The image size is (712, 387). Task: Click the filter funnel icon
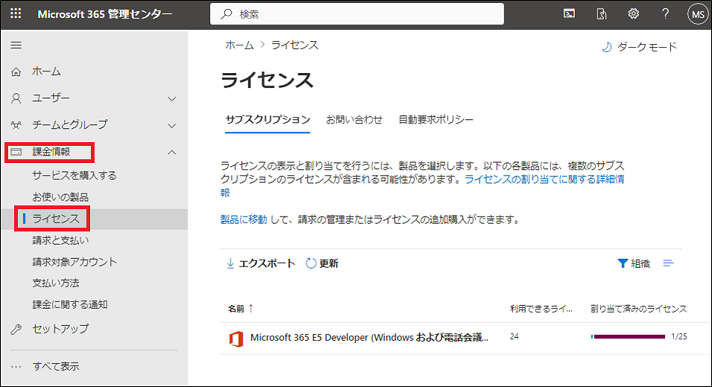623,263
